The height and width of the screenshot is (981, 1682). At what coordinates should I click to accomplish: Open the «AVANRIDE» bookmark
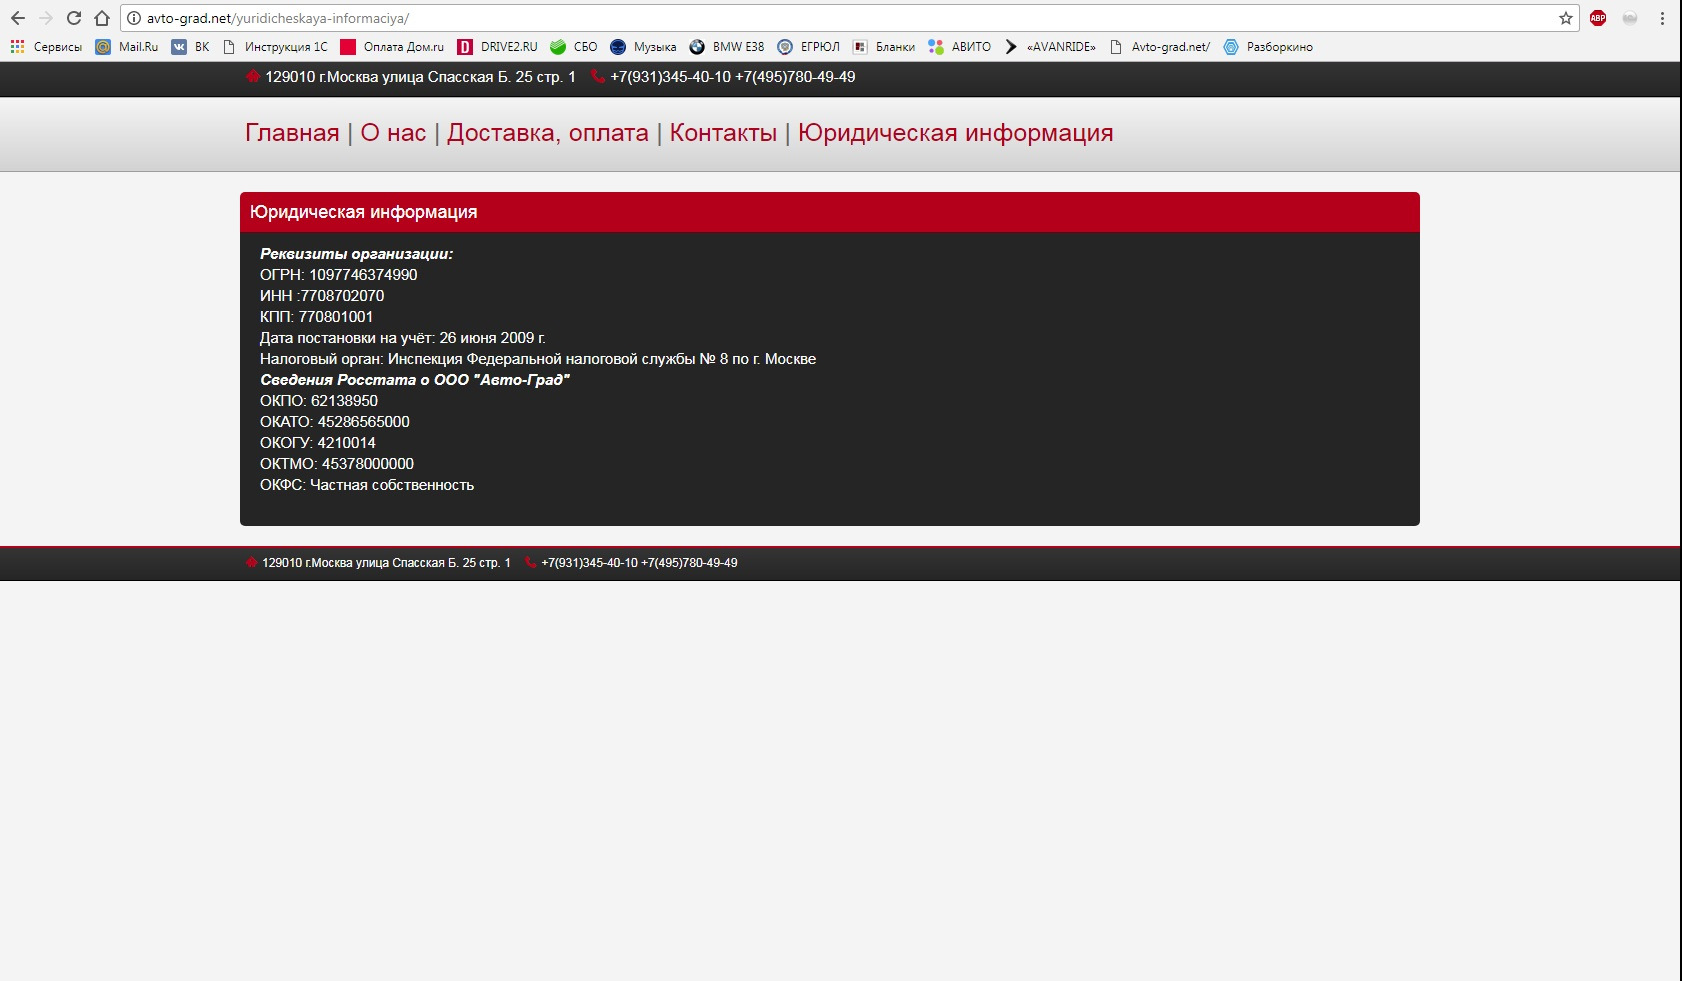click(1050, 47)
